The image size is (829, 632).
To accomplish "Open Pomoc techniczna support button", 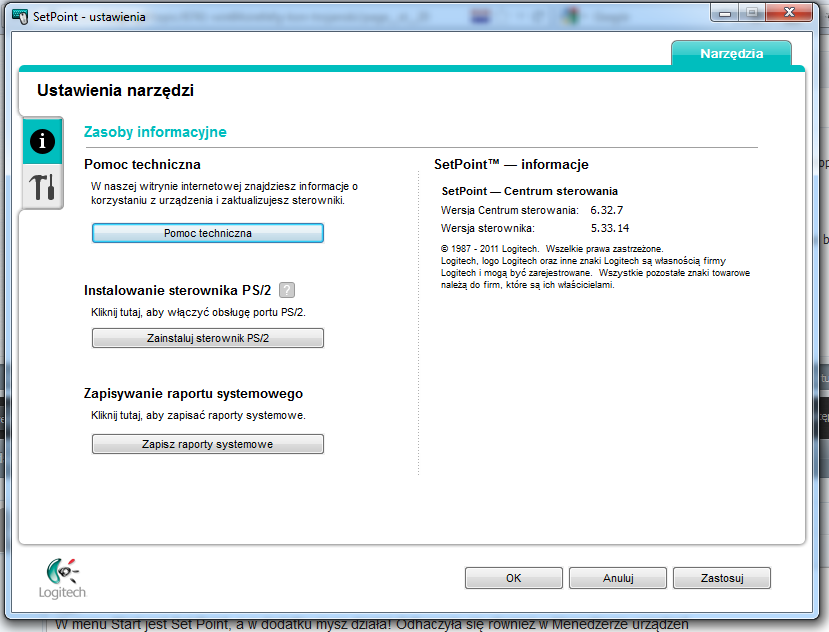I will (208, 233).
